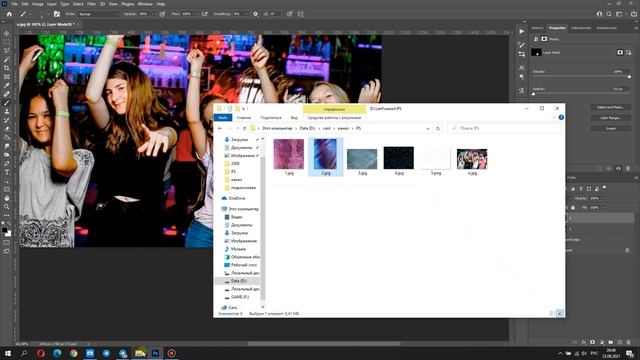The height and width of the screenshot is (360, 640).
Task: Toggle pressure for size icon in options bar
Action: point(289,14)
